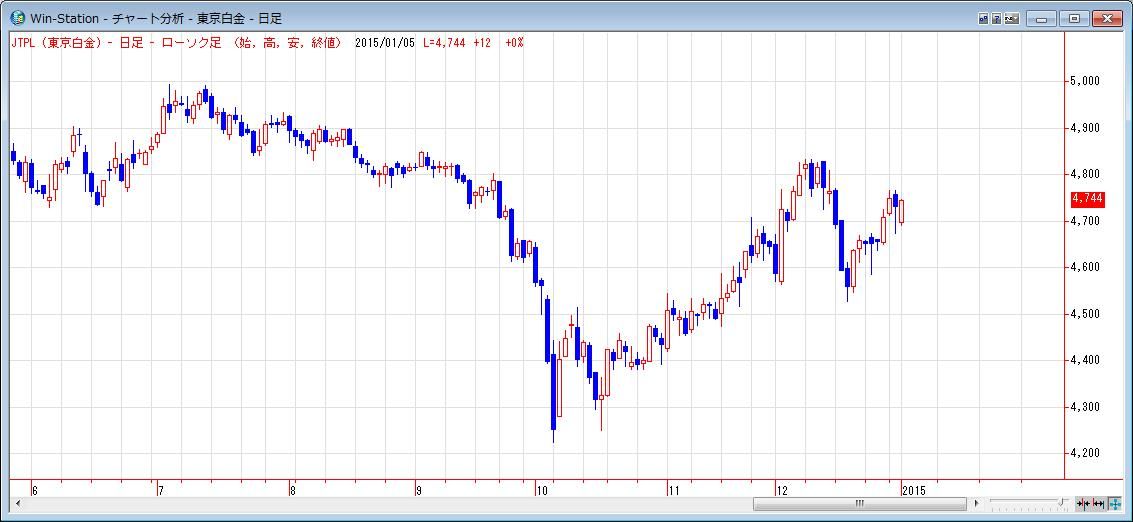
Task: Click the long blue candlestick at October low
Action: pos(553,392)
